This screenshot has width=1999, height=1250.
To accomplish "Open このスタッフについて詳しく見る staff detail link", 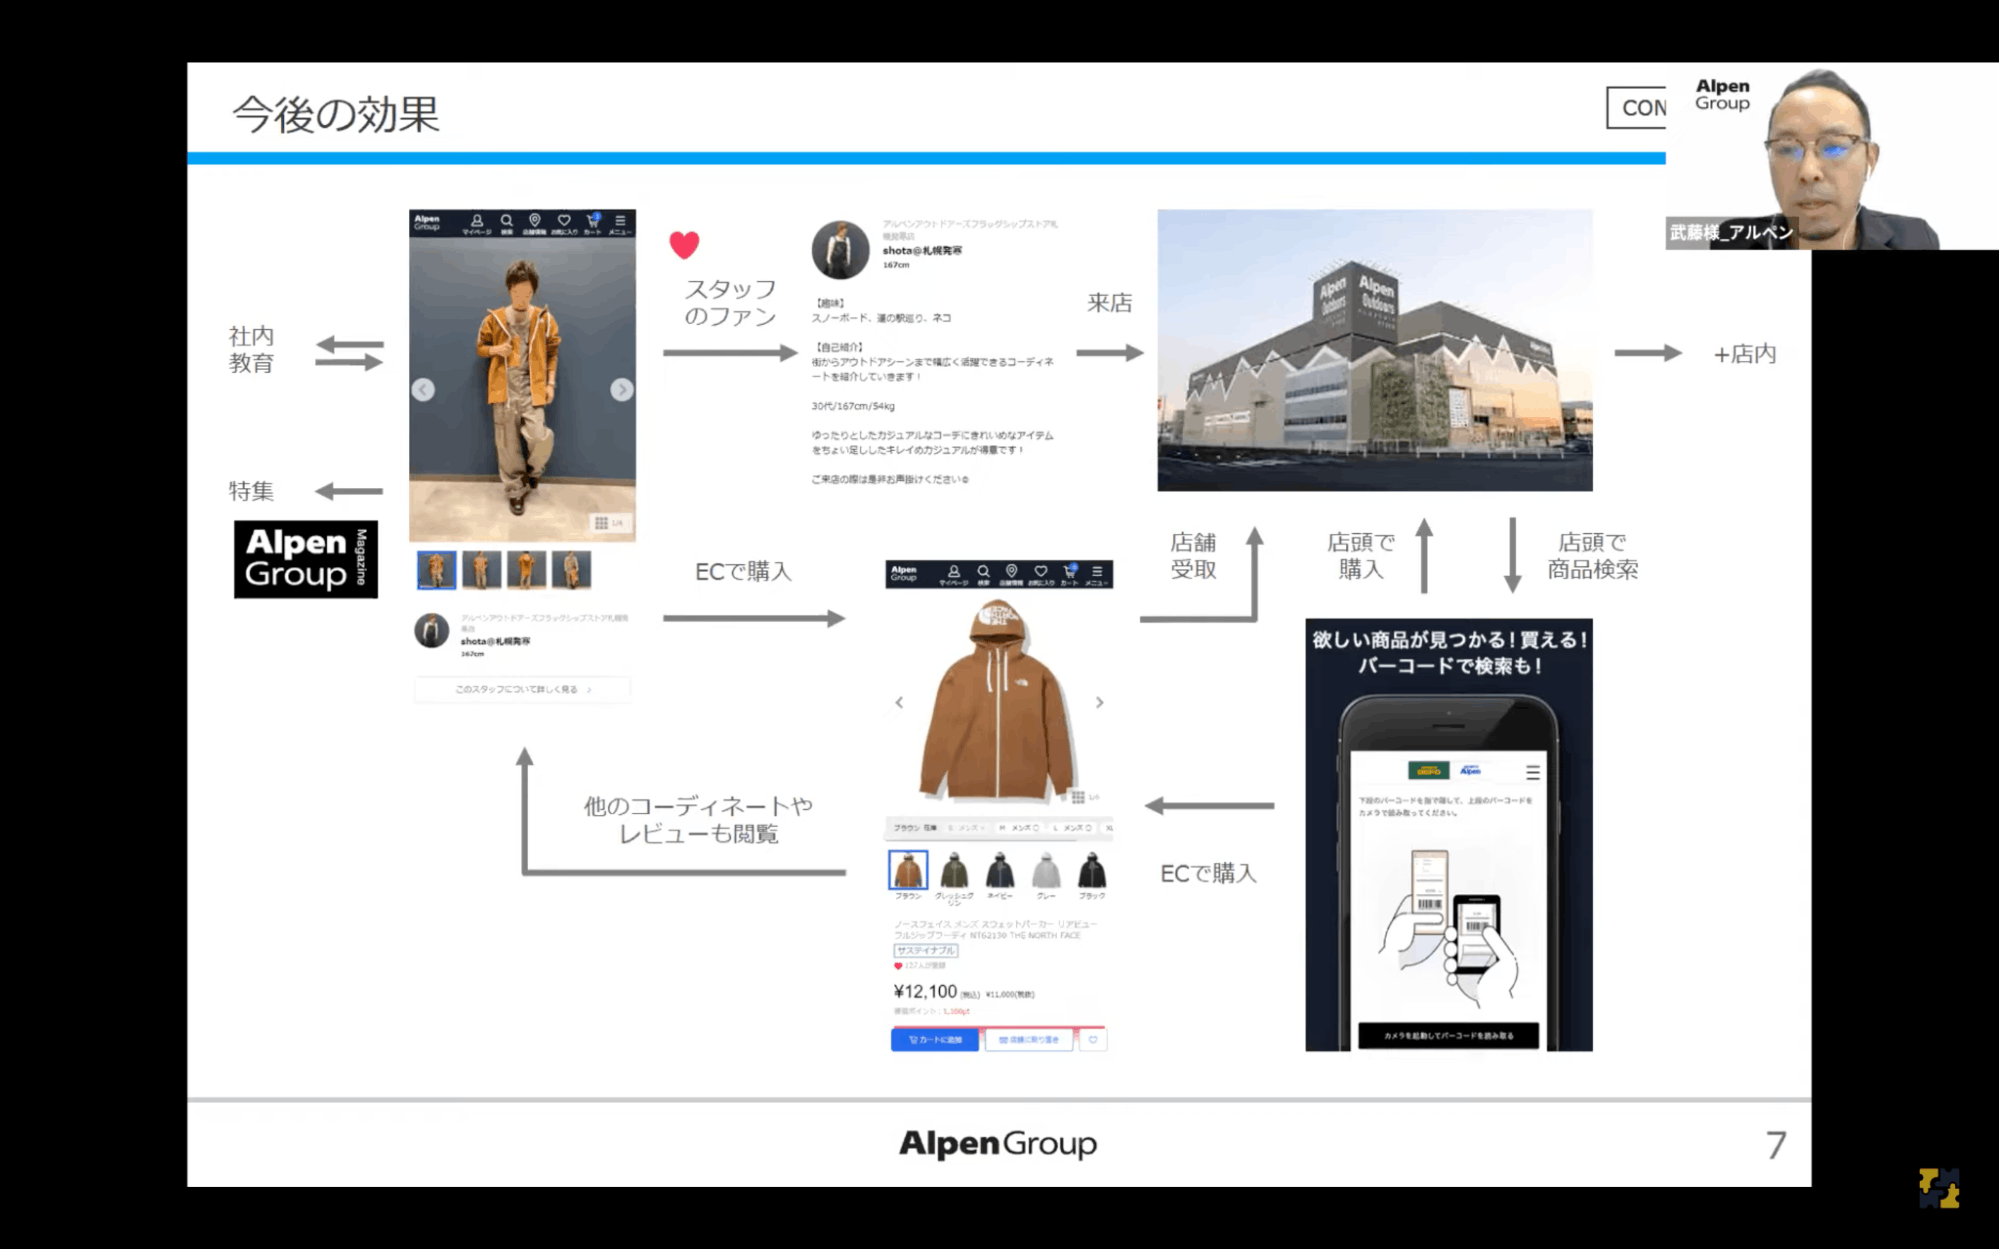I will [x=523, y=690].
